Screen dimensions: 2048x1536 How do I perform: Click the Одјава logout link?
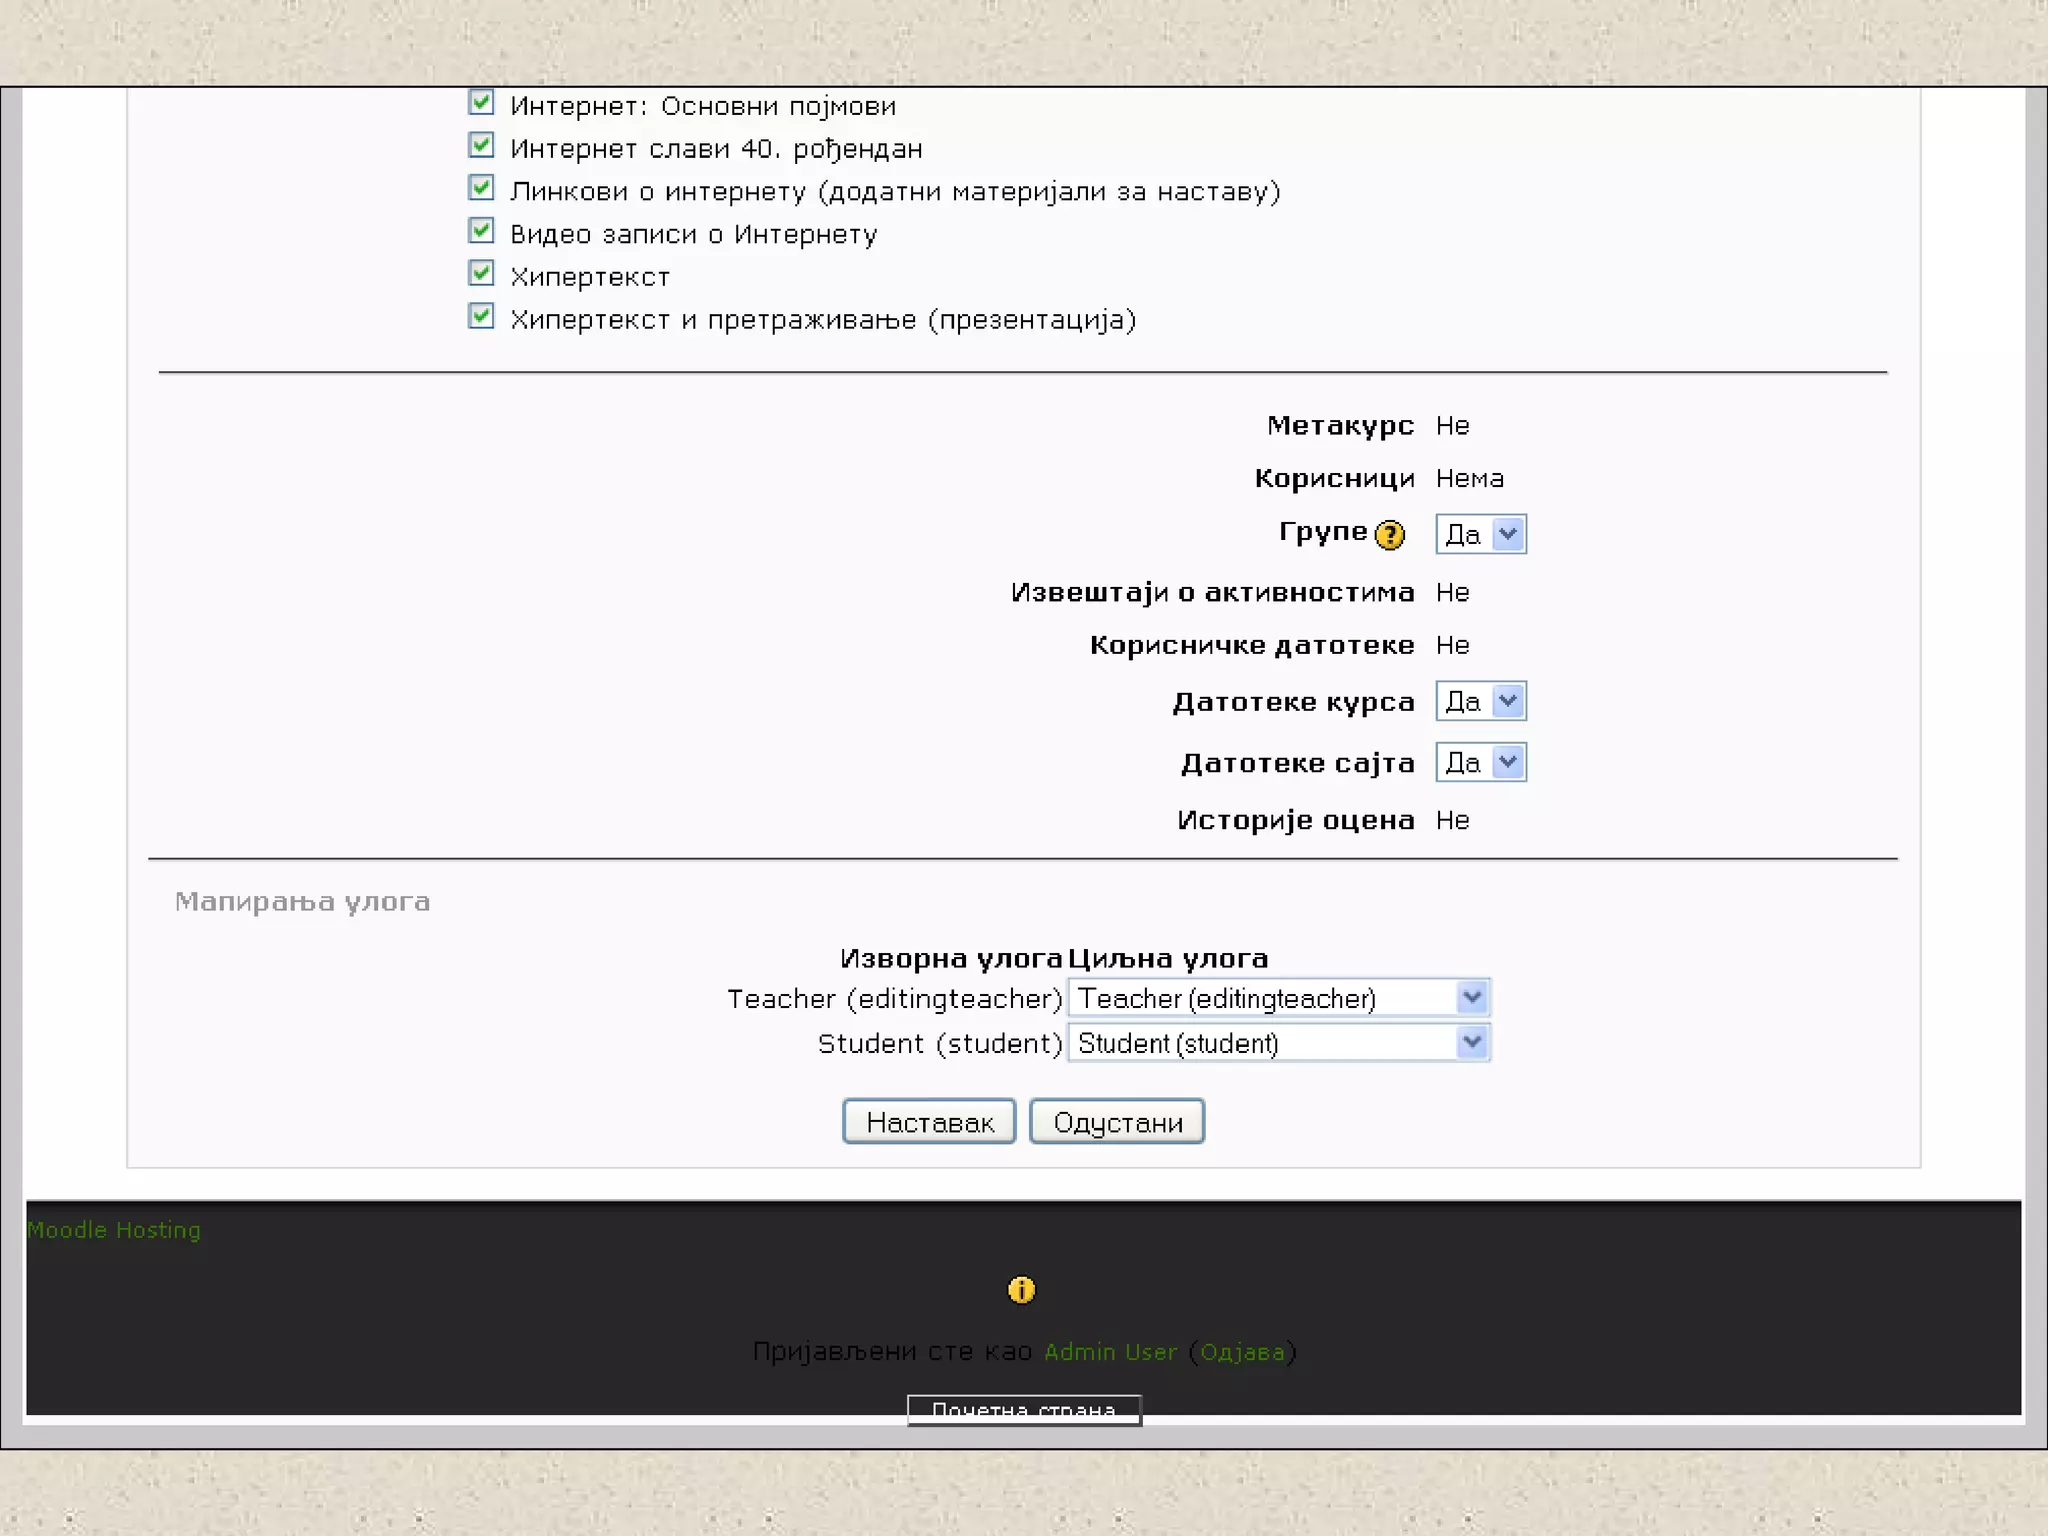(x=1242, y=1352)
